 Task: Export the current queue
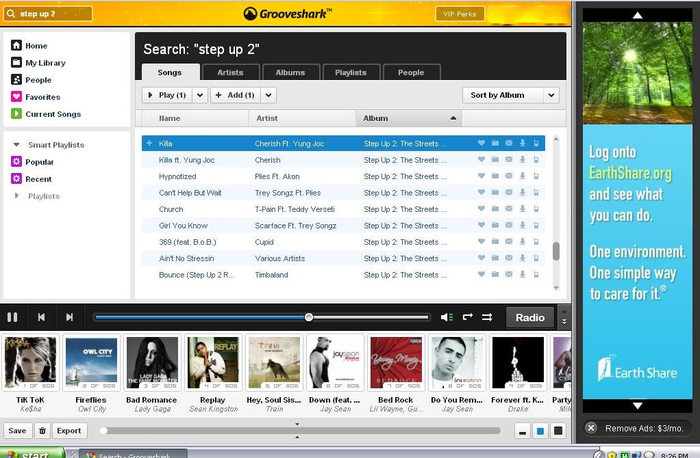point(69,431)
